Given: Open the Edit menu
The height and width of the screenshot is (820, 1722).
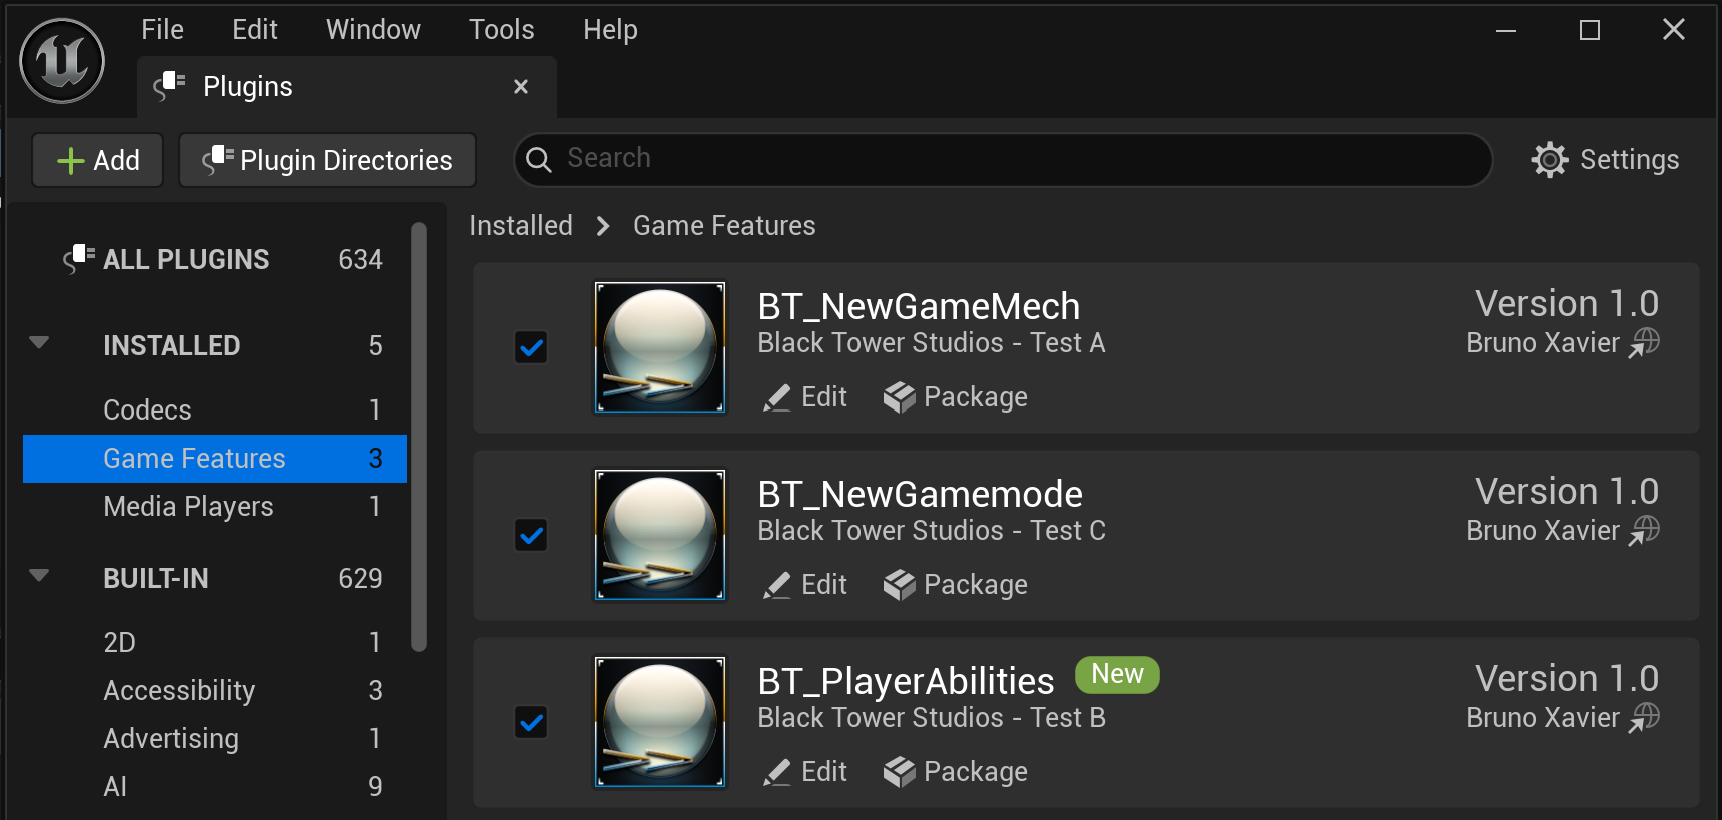Looking at the screenshot, I should coord(255,30).
